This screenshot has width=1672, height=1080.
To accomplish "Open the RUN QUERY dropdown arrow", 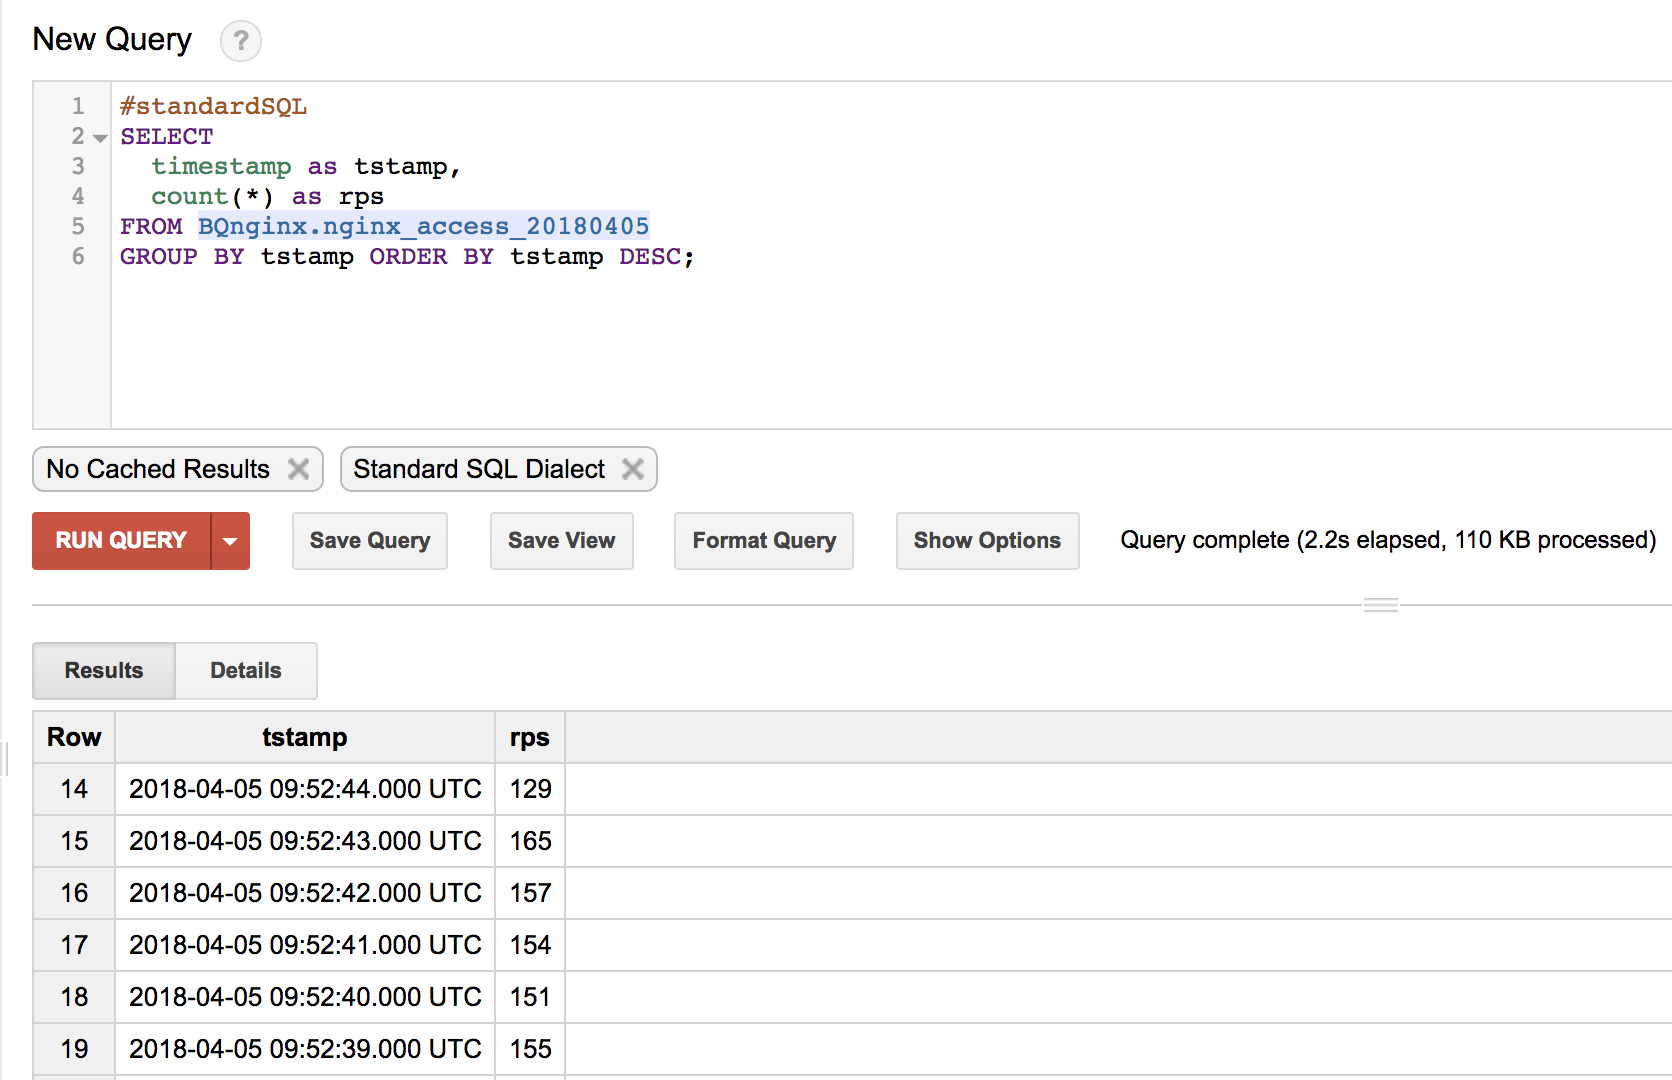I will [x=230, y=541].
